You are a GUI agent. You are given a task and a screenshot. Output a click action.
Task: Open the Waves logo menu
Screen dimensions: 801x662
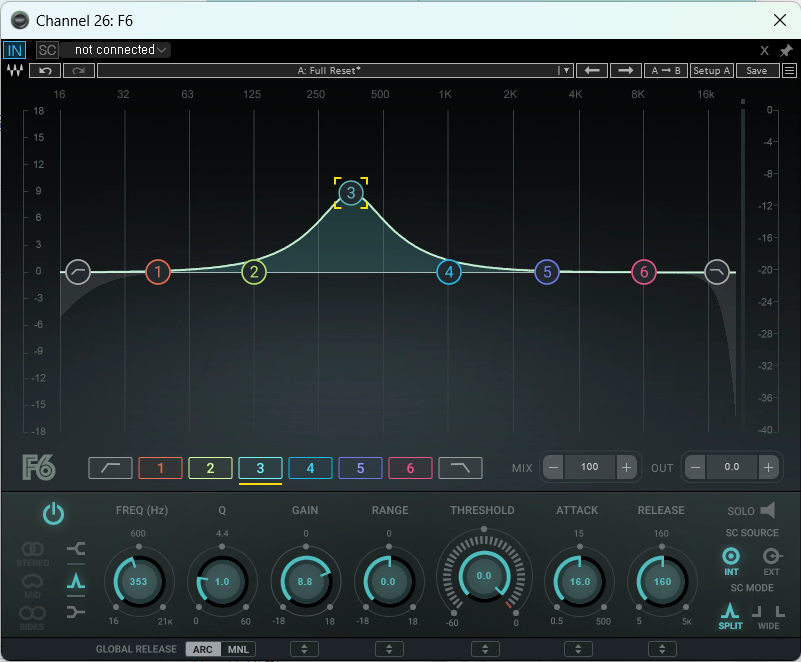pyautogui.click(x=15, y=71)
